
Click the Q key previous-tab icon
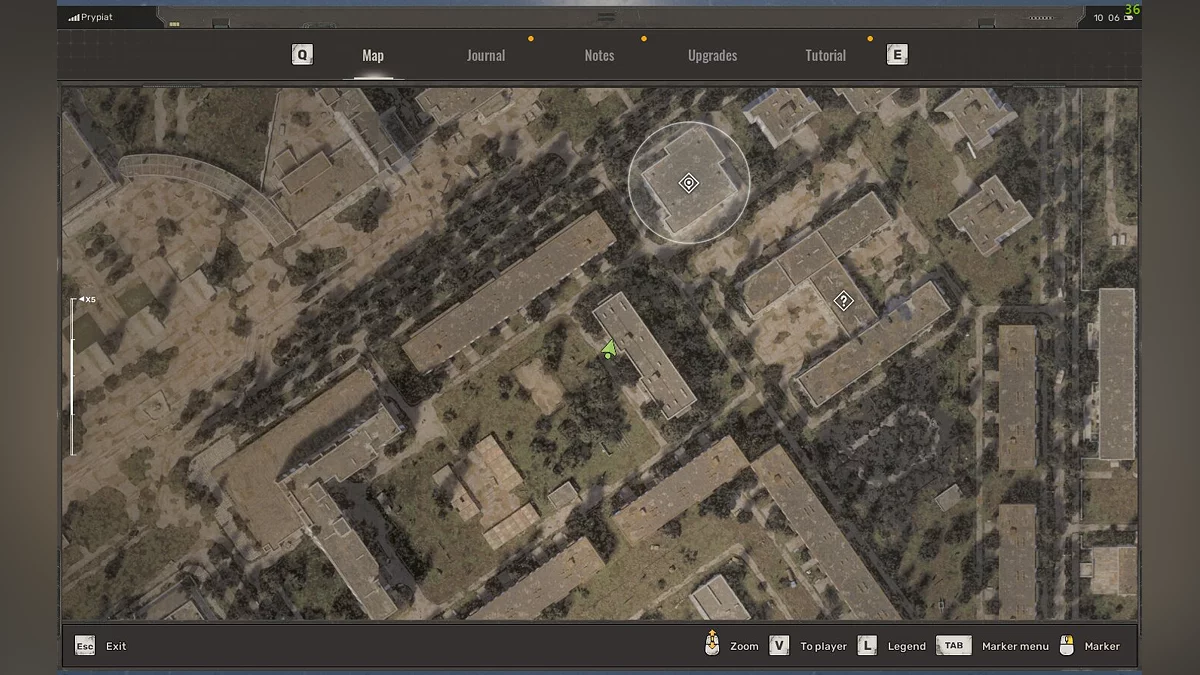(x=302, y=55)
